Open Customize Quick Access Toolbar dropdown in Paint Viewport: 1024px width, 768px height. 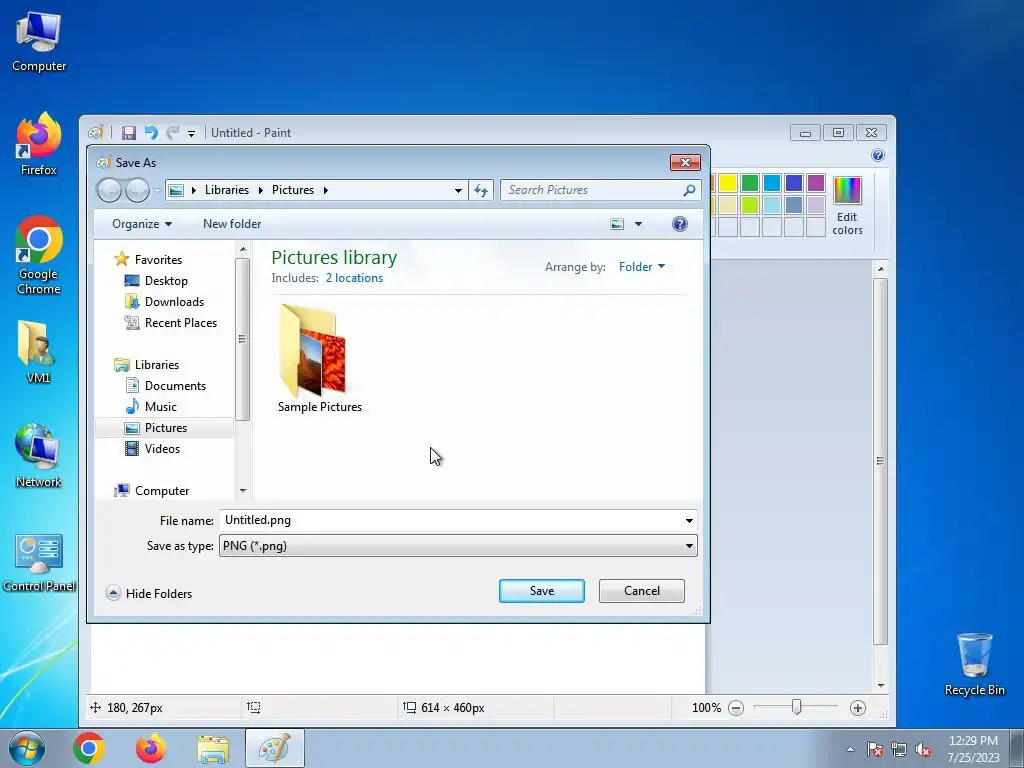click(x=191, y=133)
